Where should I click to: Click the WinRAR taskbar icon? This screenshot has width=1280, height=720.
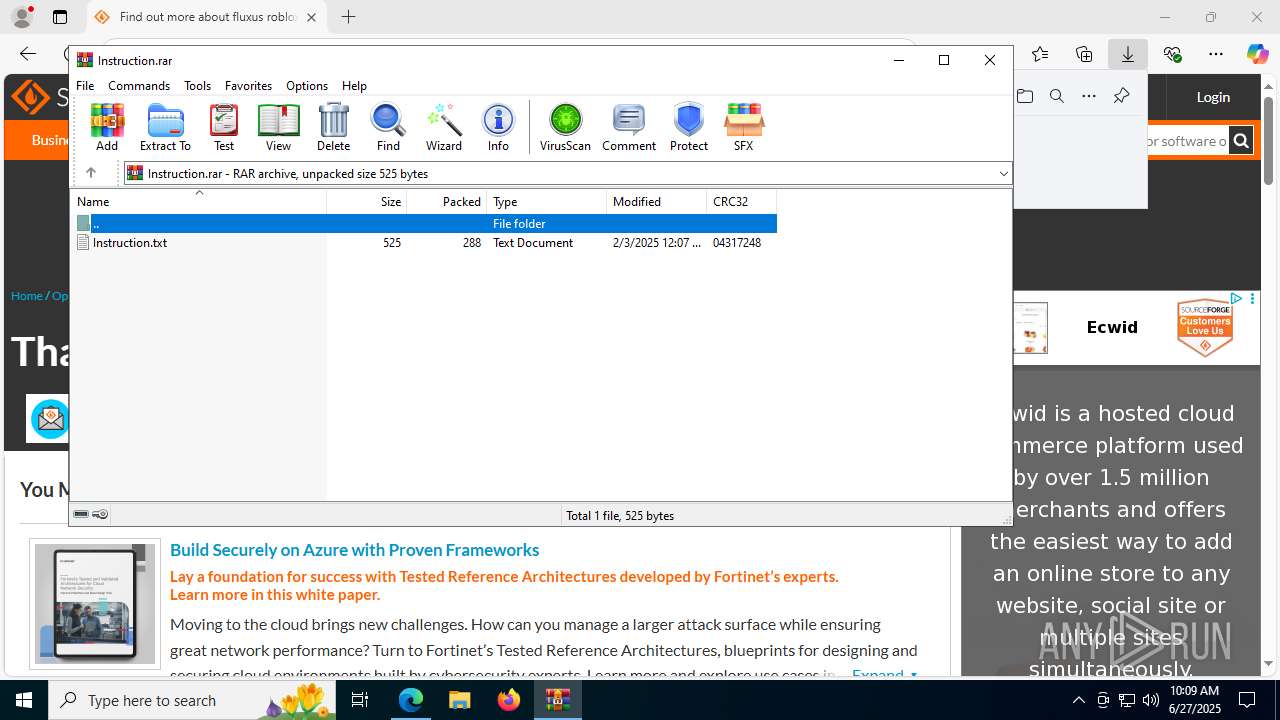(558, 700)
